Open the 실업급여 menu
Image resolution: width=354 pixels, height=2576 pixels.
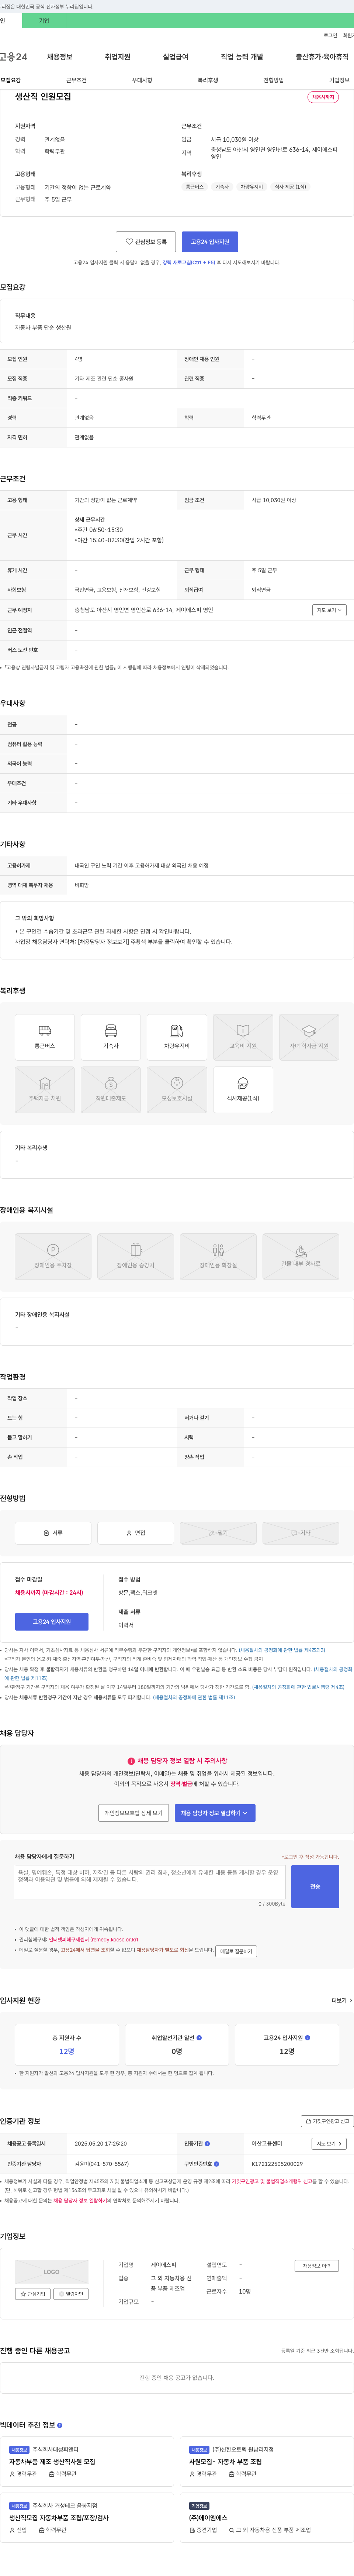click(176, 57)
